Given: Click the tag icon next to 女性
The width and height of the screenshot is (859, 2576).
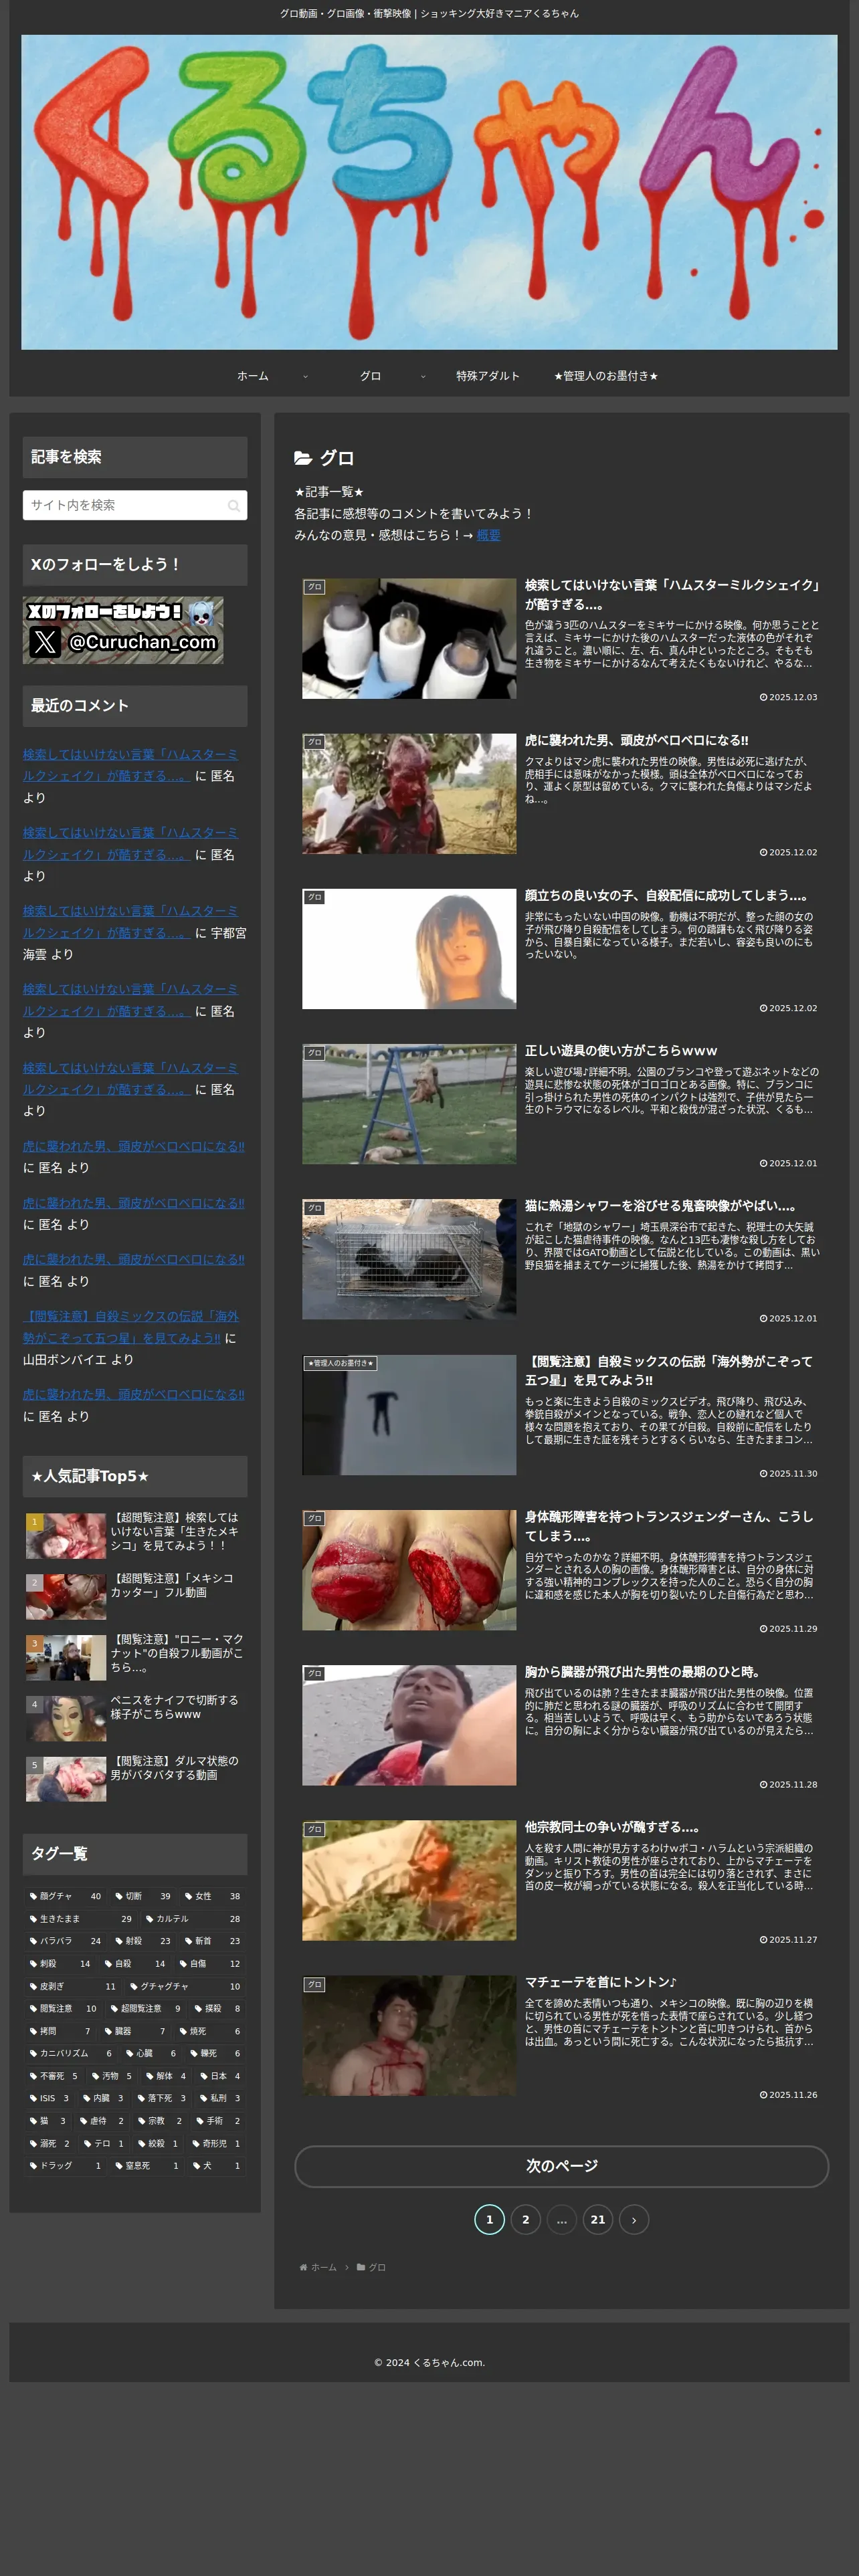Looking at the screenshot, I should (x=189, y=1896).
